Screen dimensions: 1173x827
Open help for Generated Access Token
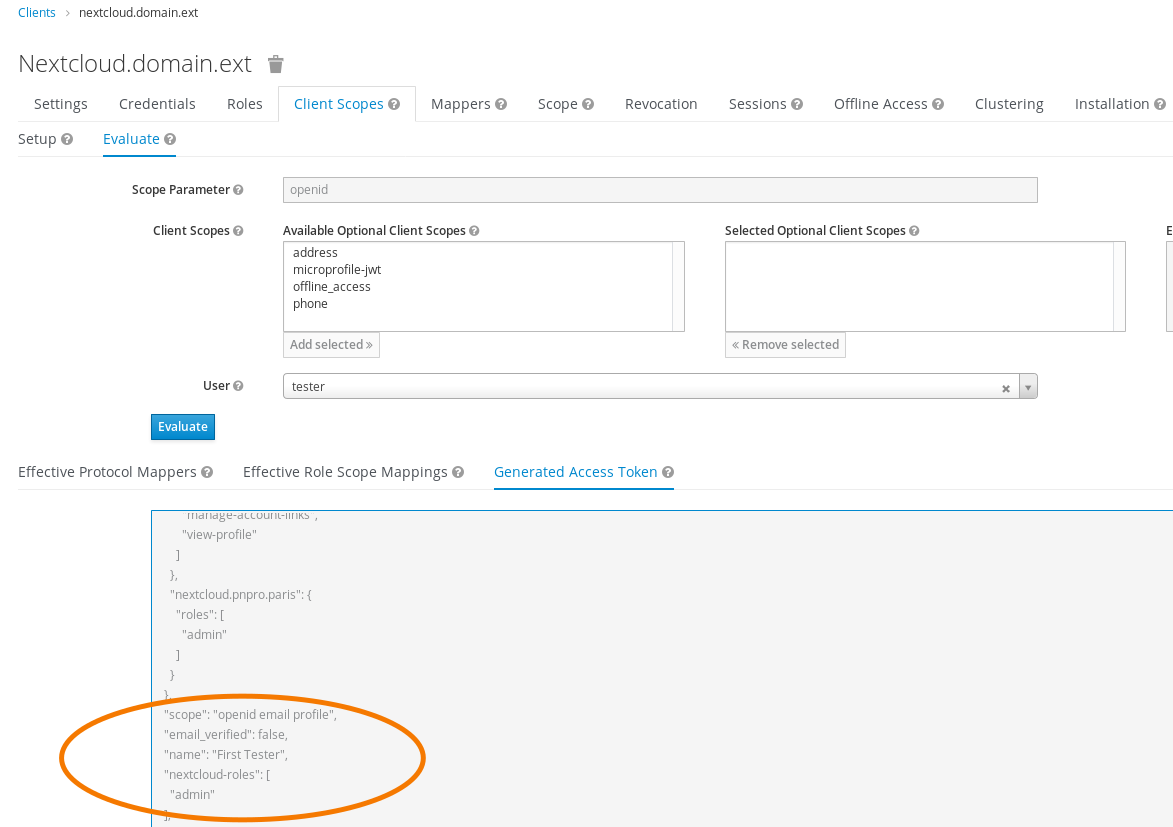click(668, 472)
